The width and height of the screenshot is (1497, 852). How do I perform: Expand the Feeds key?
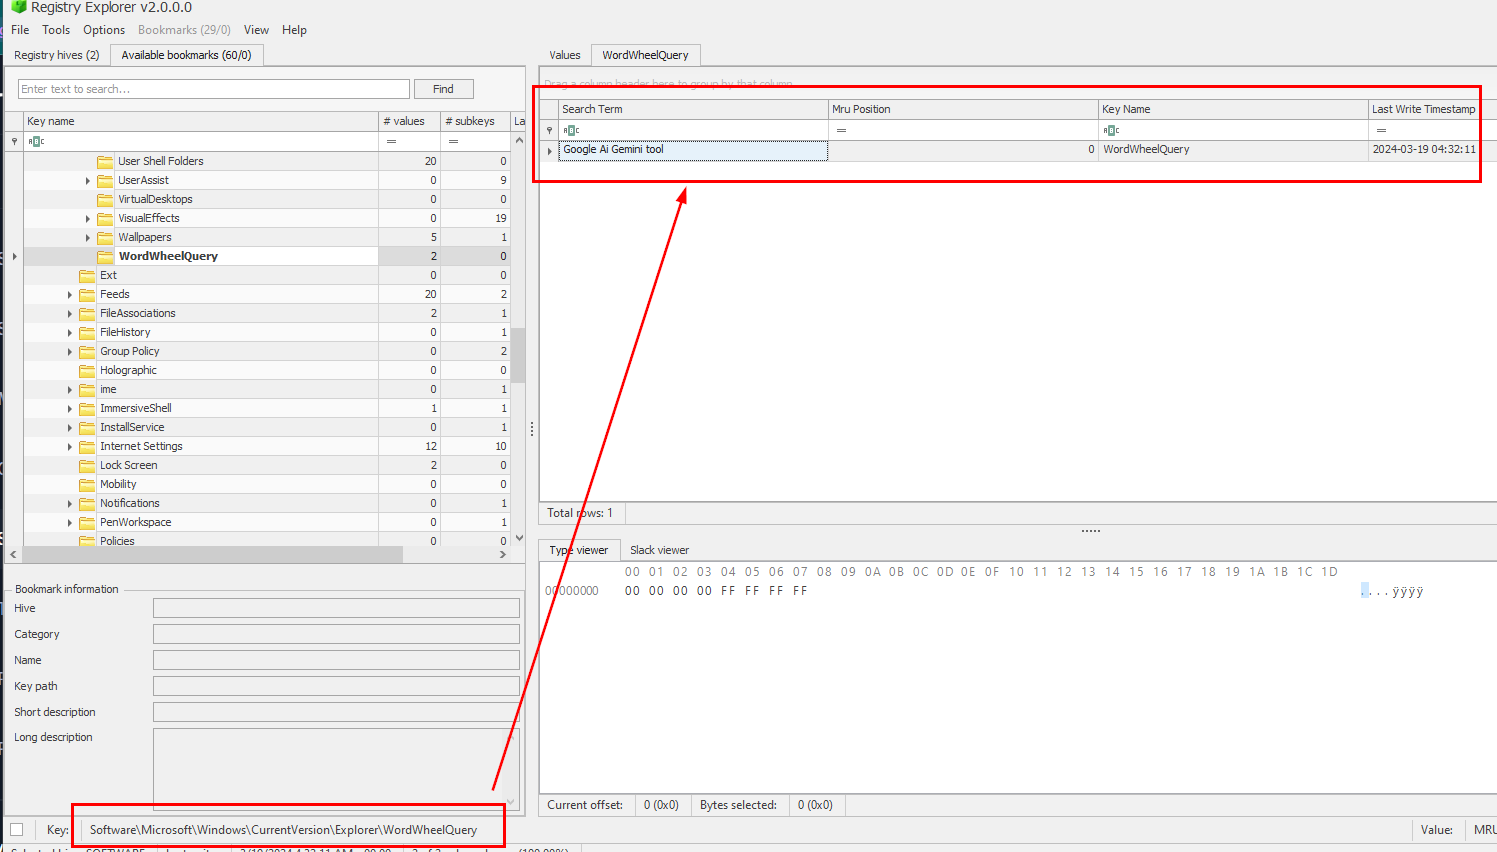[70, 295]
